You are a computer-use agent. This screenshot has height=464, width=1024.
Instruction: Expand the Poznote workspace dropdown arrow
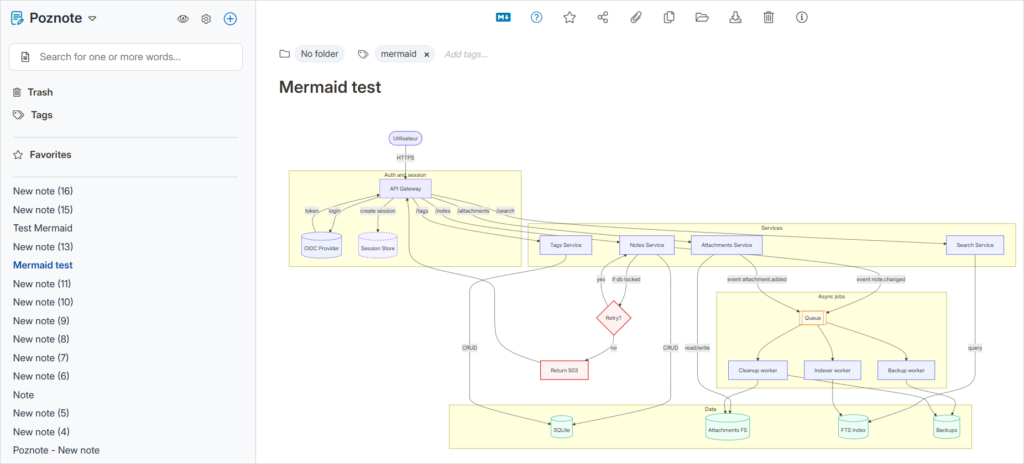click(92, 19)
